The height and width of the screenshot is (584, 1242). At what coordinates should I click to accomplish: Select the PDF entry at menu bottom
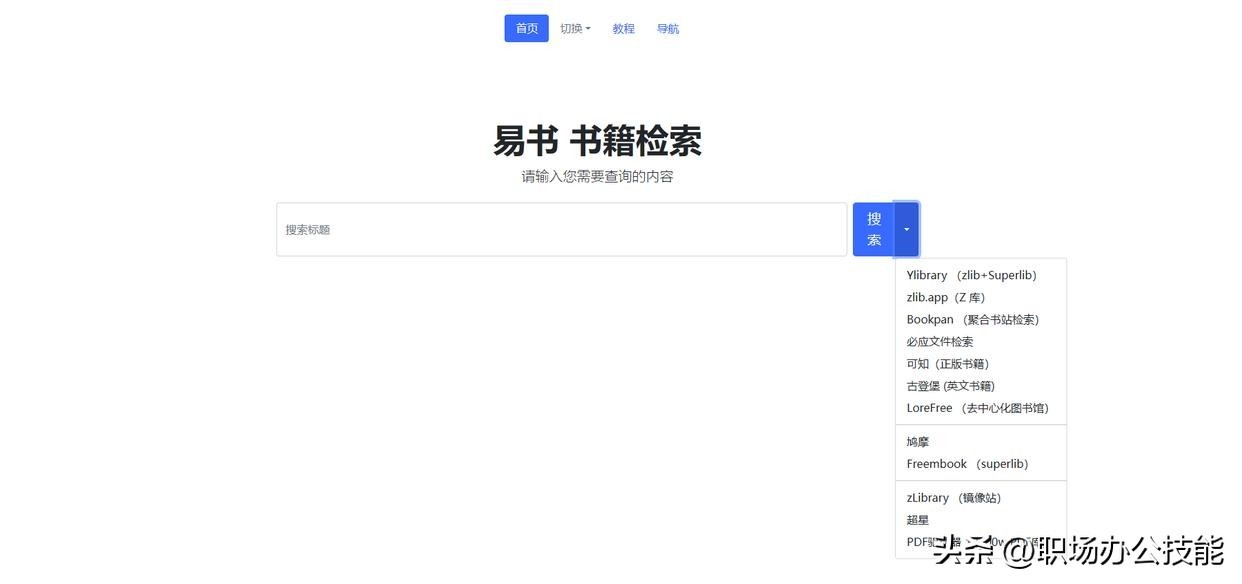click(x=919, y=542)
